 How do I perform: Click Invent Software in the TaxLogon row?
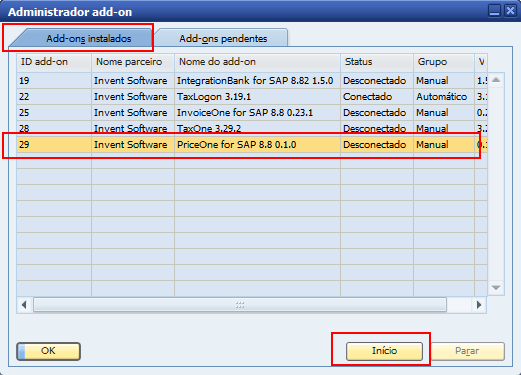[133, 97]
